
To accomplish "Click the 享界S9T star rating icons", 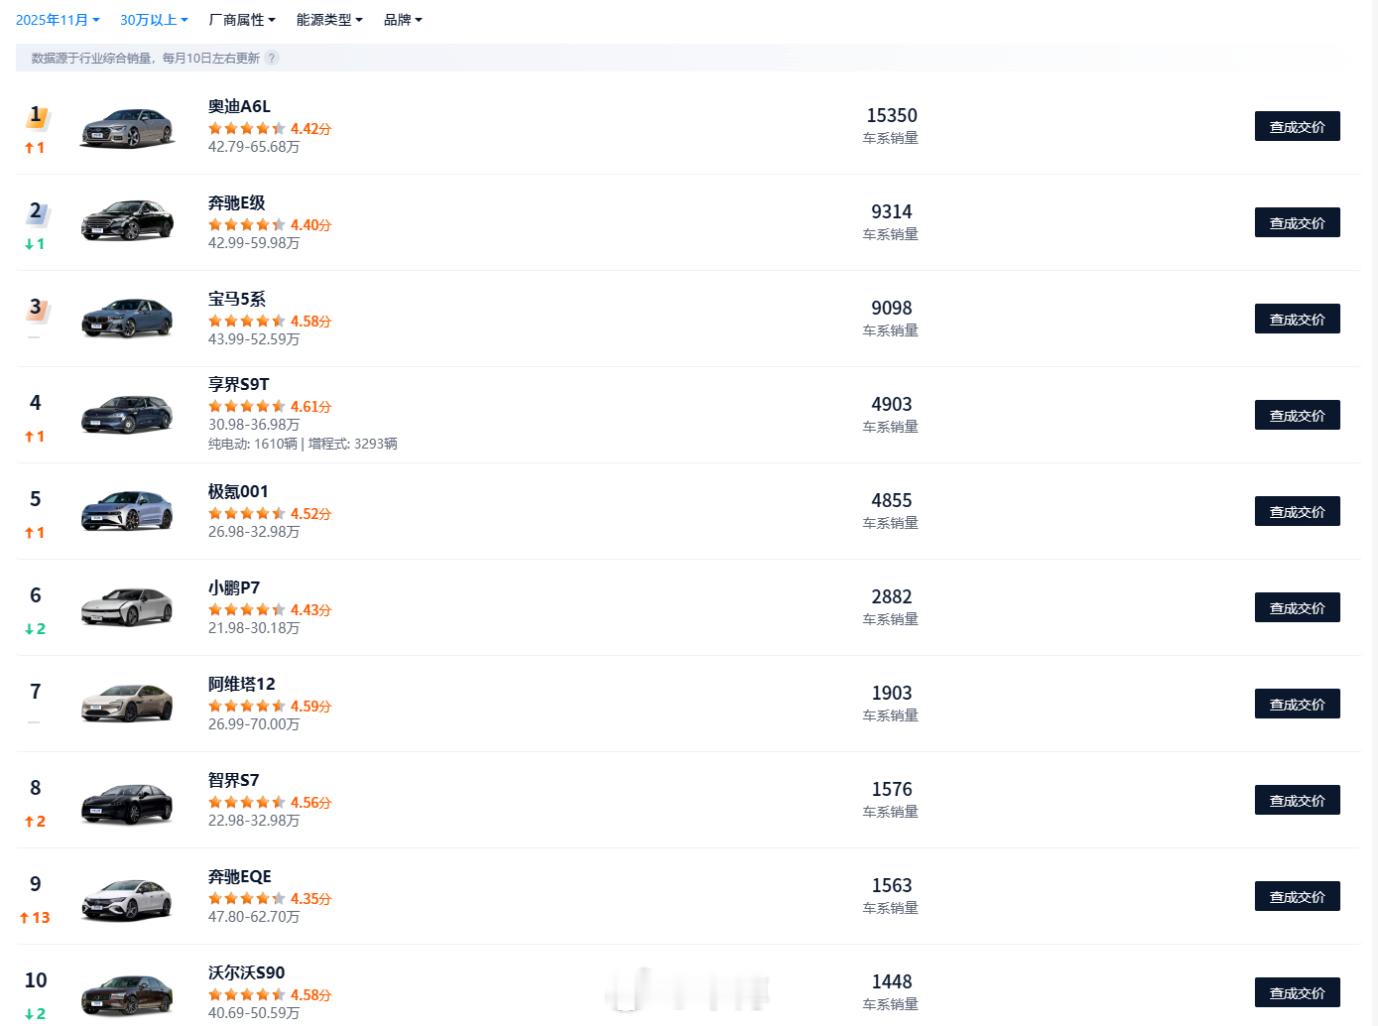I will pos(246,407).
